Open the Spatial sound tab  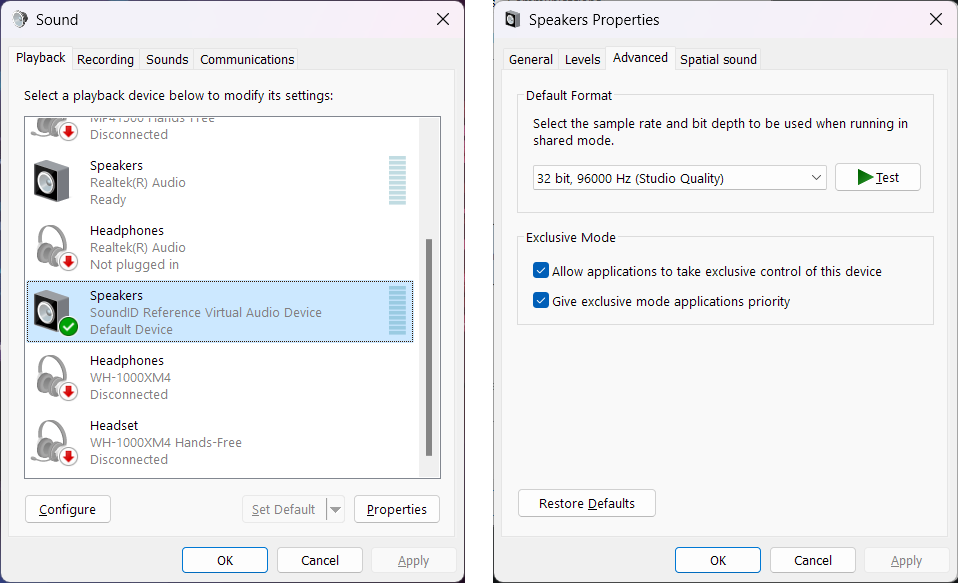tap(718, 59)
